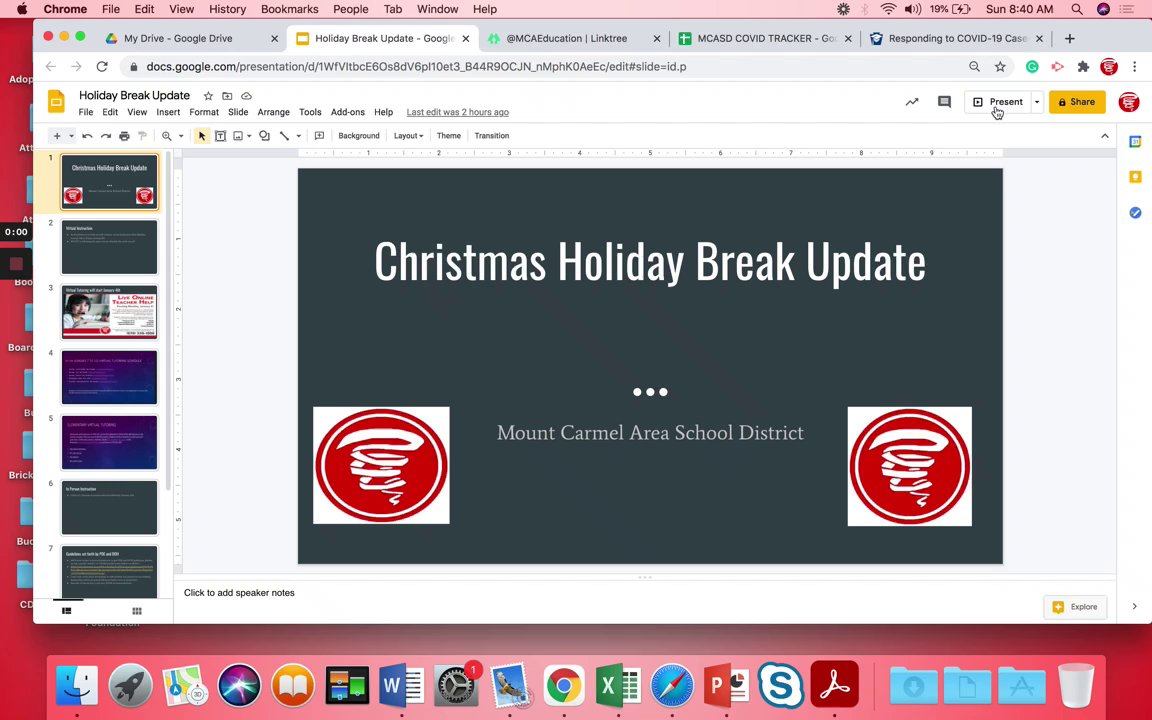
Task: Insert an image from the toolbar
Action: (x=238, y=136)
